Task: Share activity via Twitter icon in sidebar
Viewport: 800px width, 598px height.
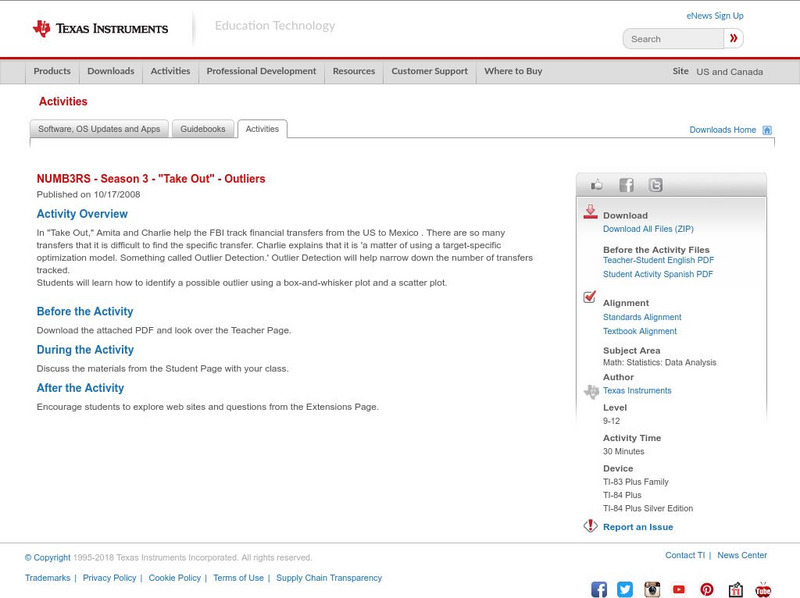Action: click(655, 185)
